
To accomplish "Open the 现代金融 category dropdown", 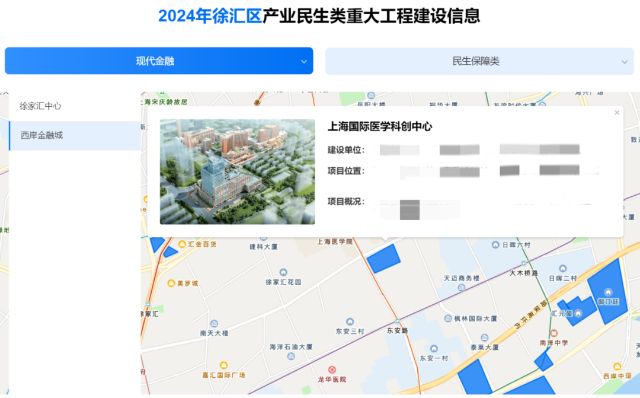I will [x=159, y=61].
